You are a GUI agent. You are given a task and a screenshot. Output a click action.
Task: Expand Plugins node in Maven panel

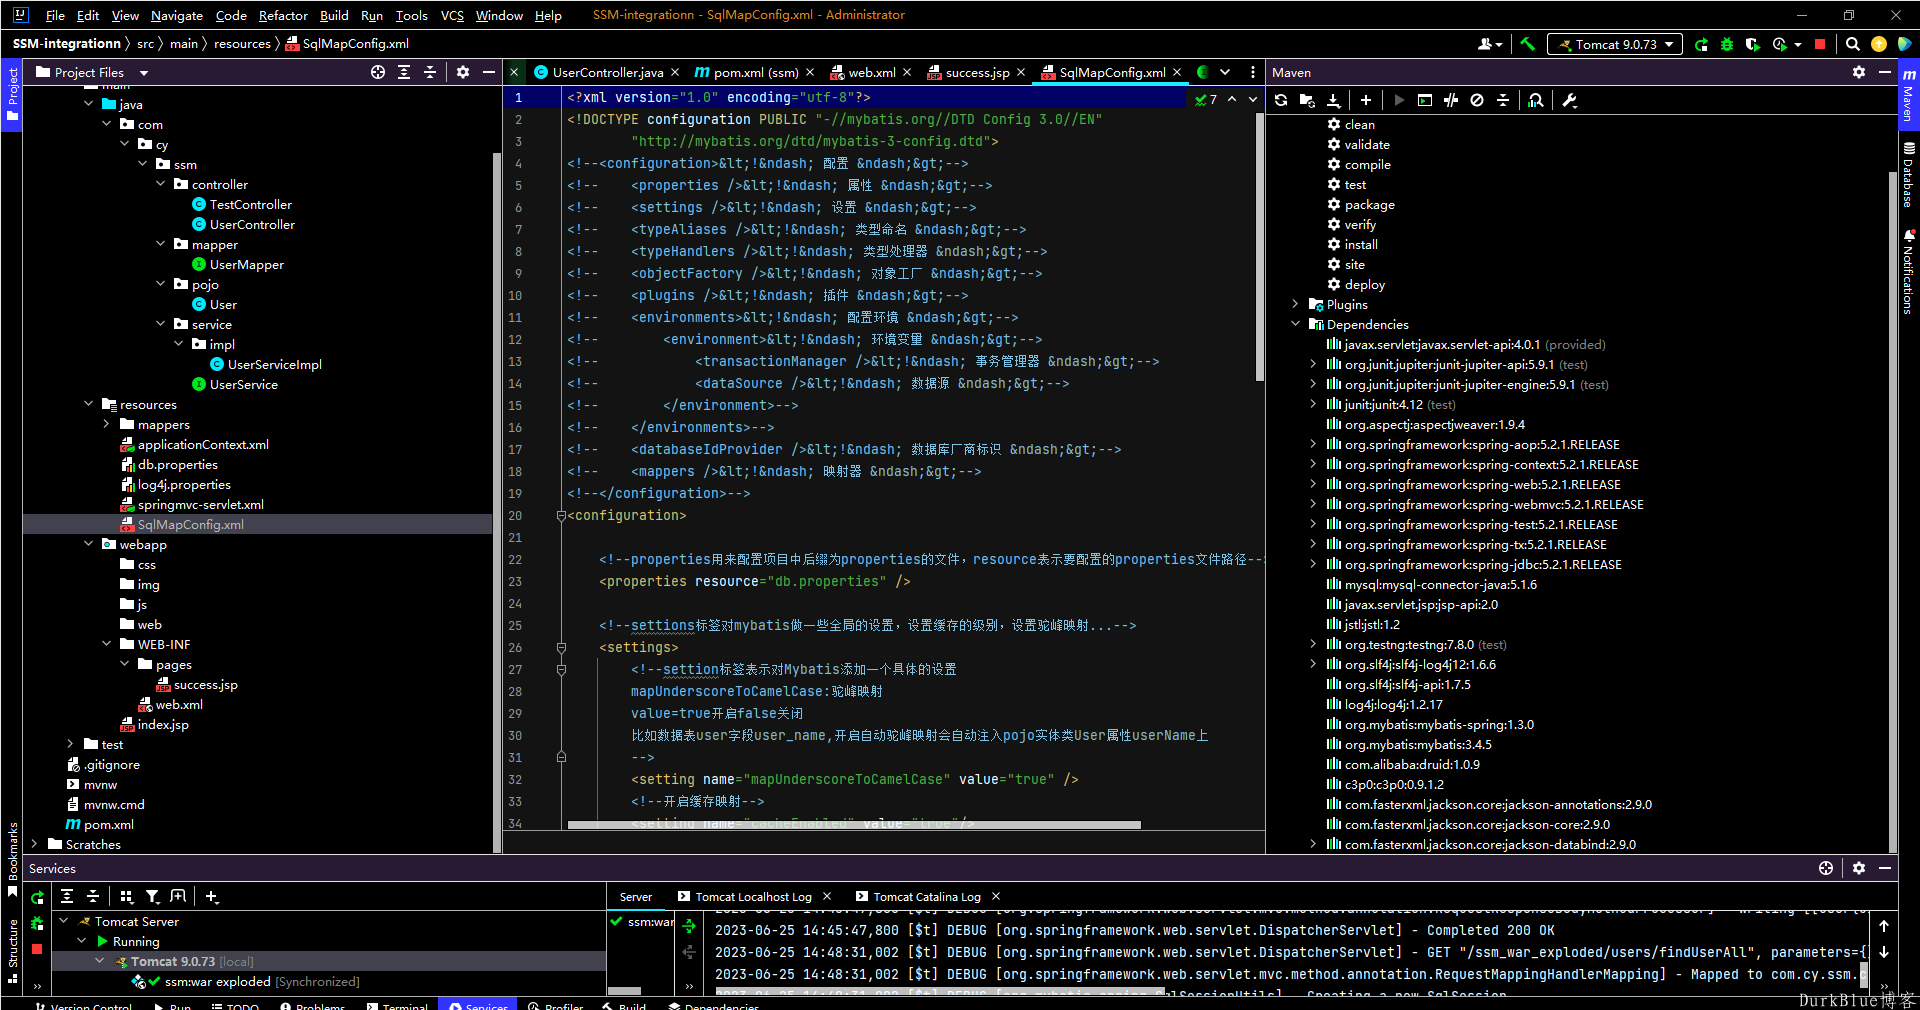click(x=1296, y=304)
